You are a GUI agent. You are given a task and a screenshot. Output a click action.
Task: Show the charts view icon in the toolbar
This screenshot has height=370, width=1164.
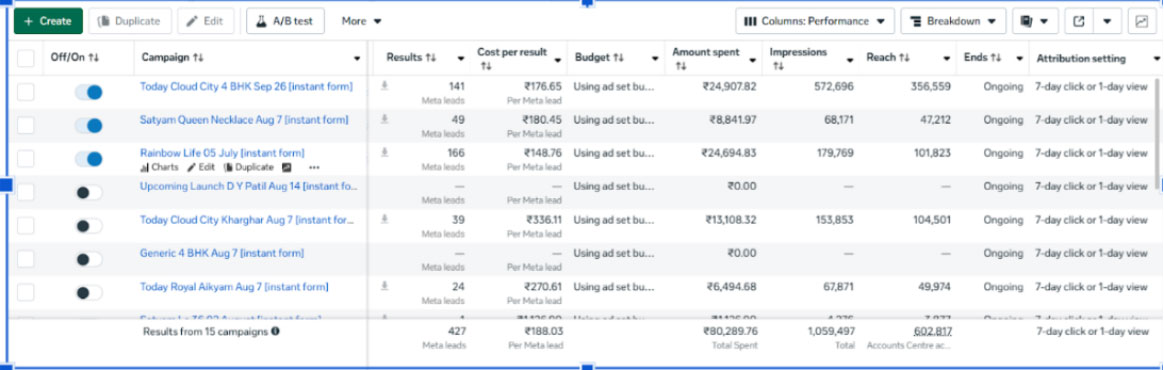[1141, 21]
